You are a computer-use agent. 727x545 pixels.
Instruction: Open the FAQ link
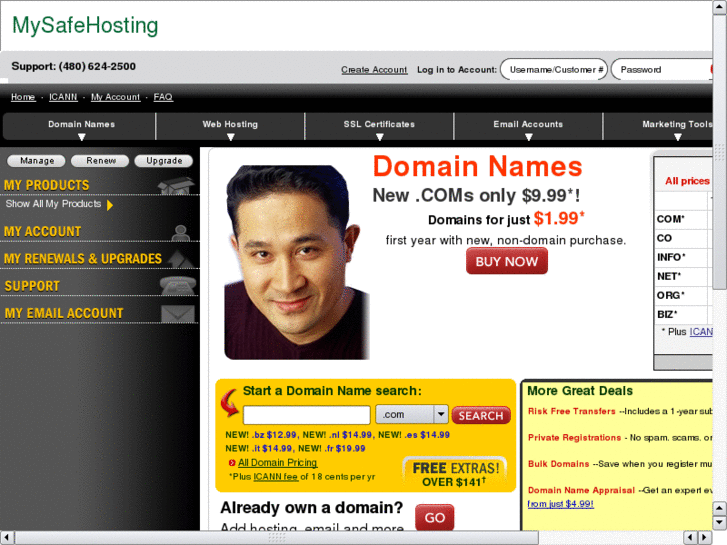[x=163, y=97]
